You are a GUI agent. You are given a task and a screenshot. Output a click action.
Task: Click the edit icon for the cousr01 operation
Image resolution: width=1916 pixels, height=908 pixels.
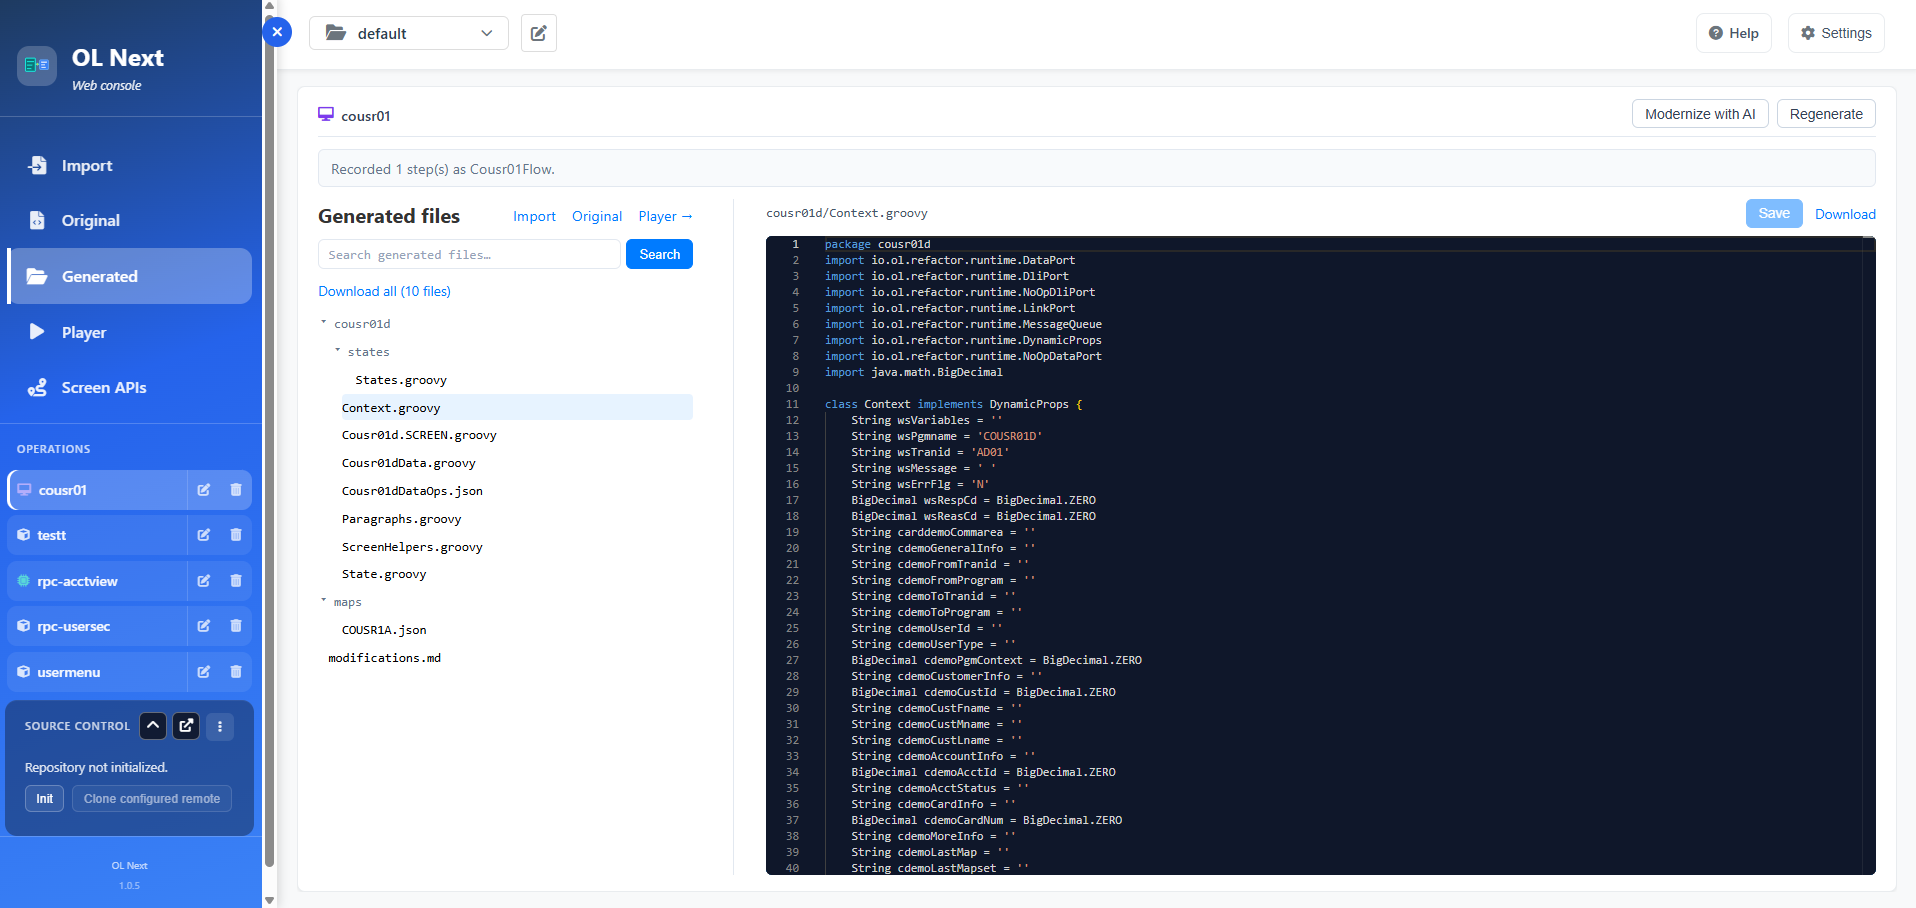point(204,490)
